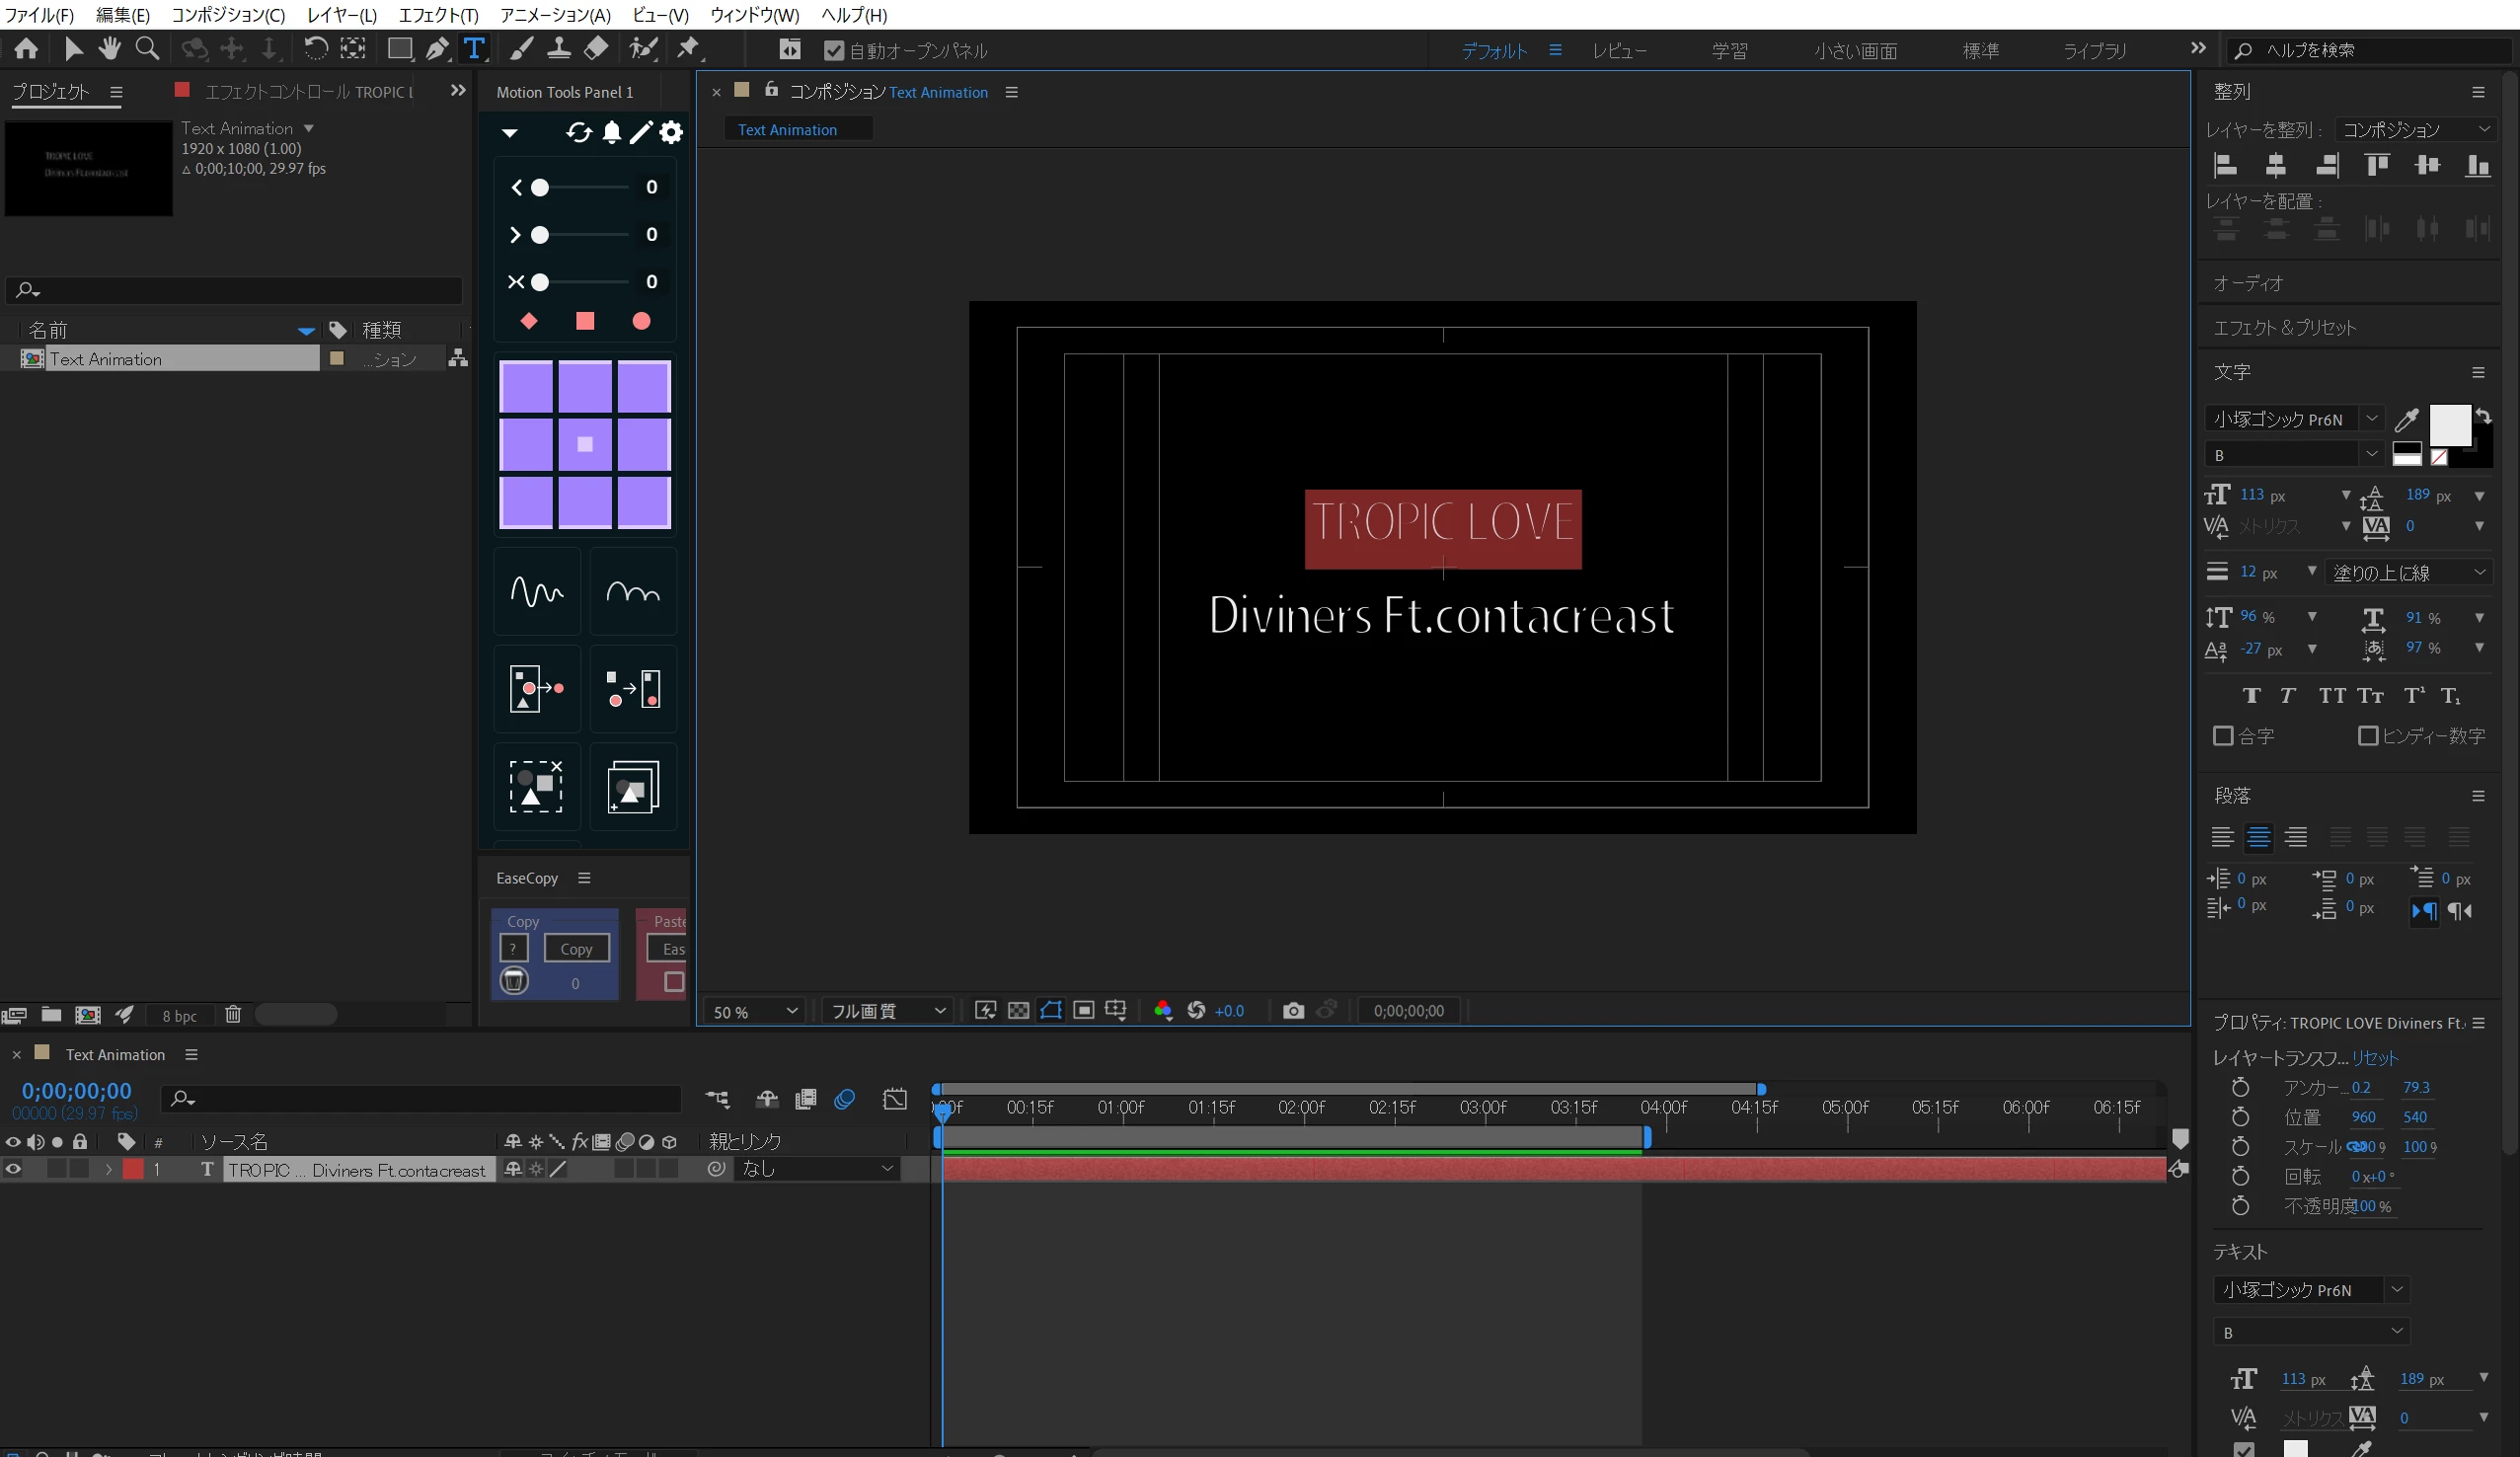Choose the Puppet Pin tool
Viewport: 2520px width, 1457px height.
689,49
